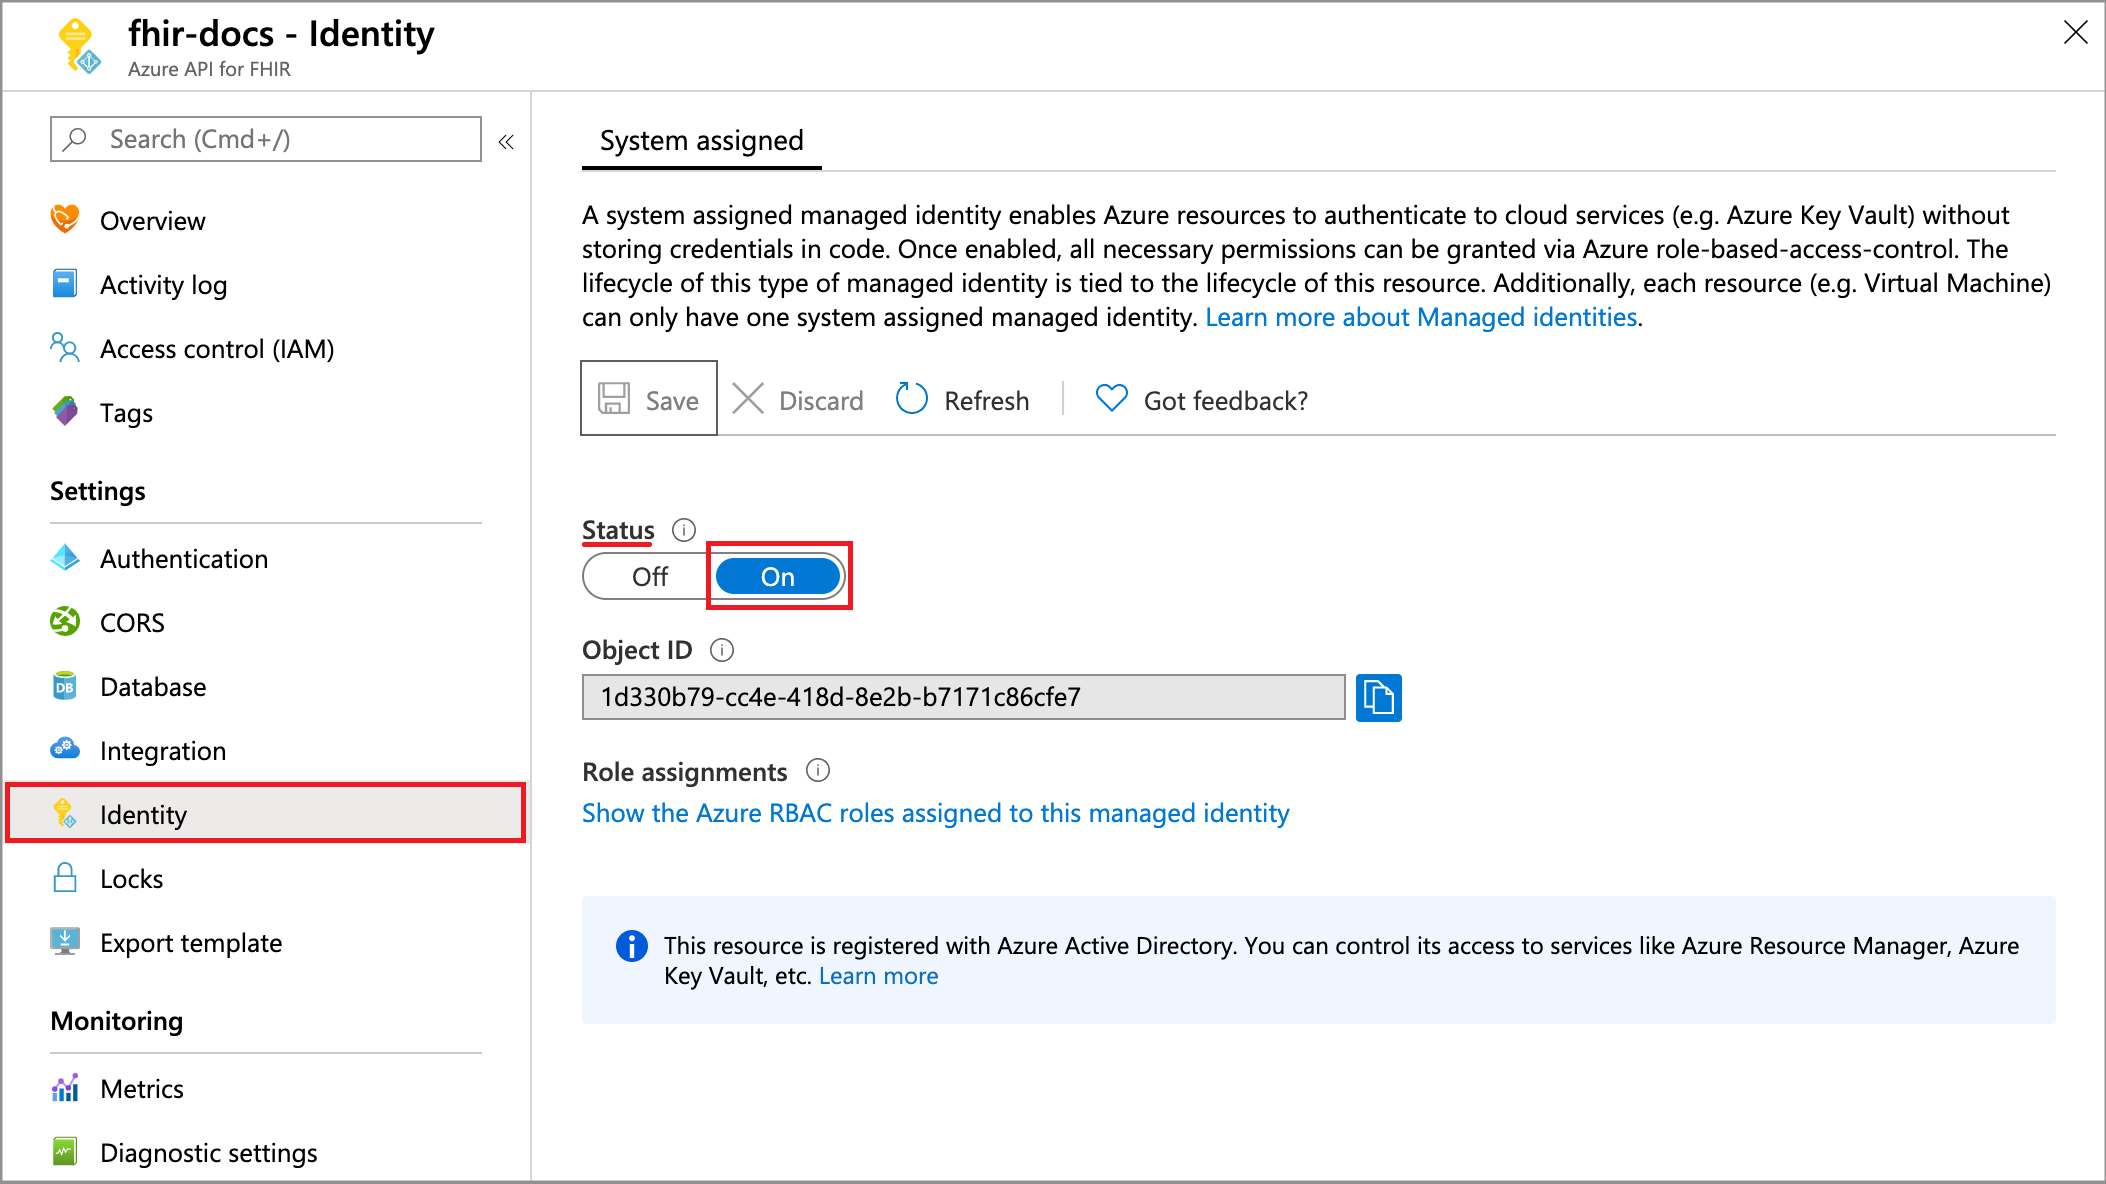Click the Refresh button label
Image resolution: width=2106 pixels, height=1184 pixels.
click(x=986, y=401)
